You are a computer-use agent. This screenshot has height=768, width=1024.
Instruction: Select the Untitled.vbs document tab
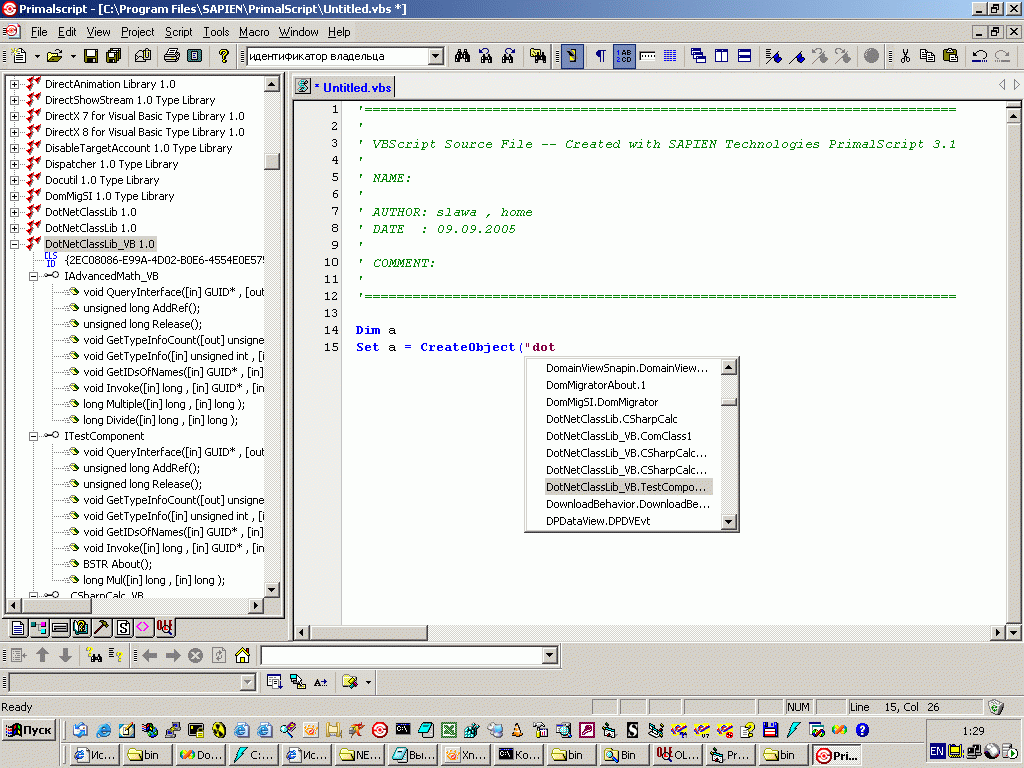coord(344,88)
